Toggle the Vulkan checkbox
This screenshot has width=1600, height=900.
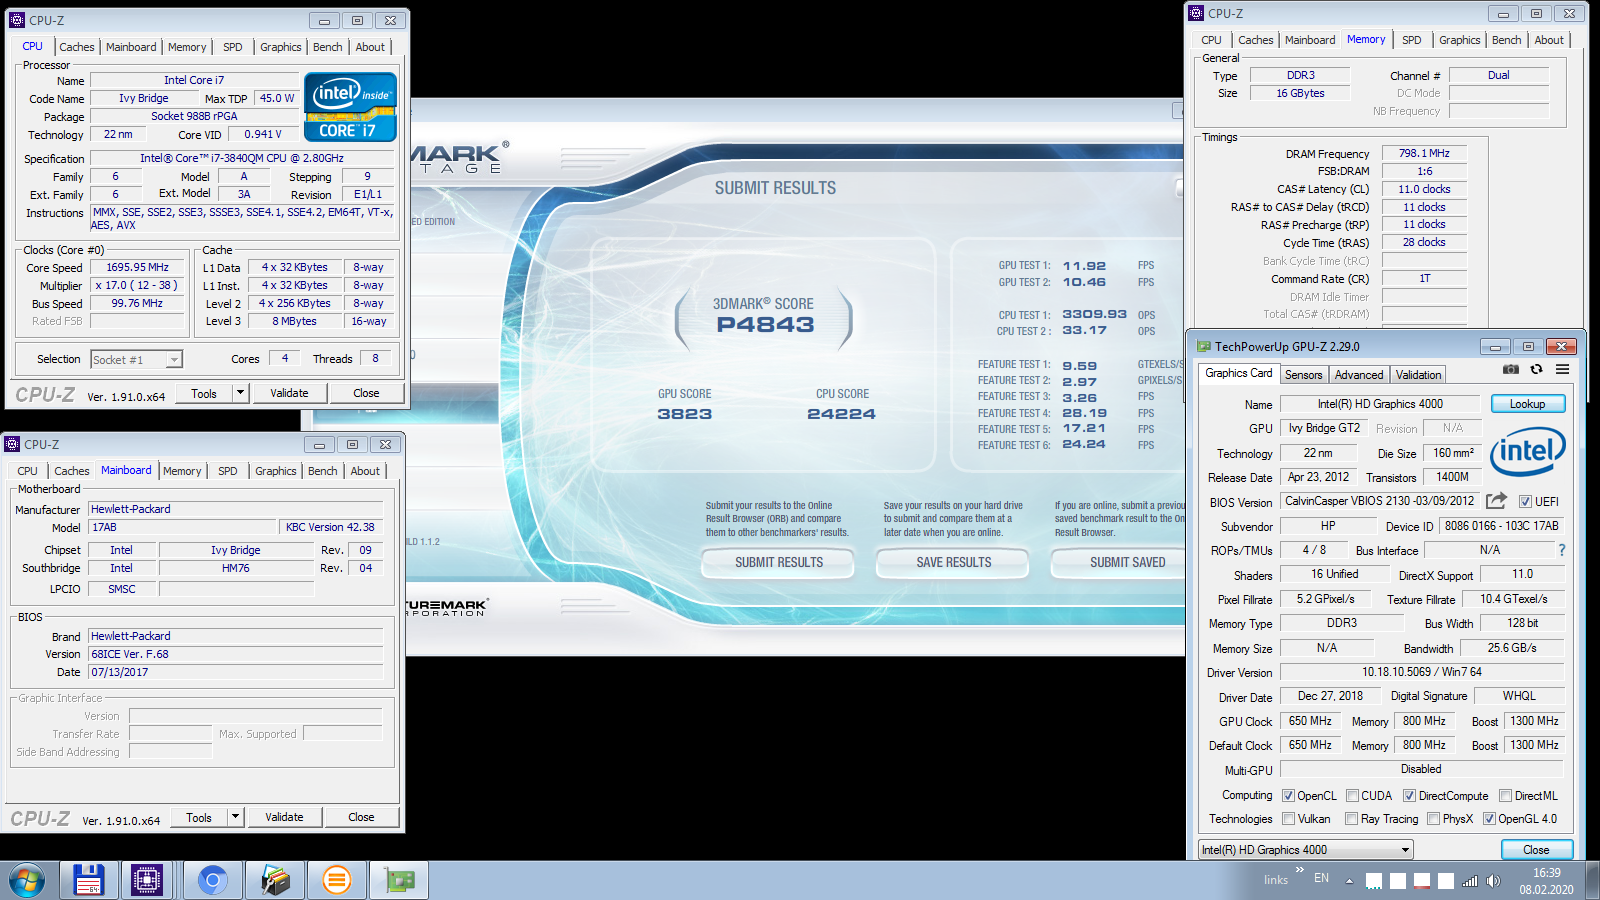pos(1288,819)
